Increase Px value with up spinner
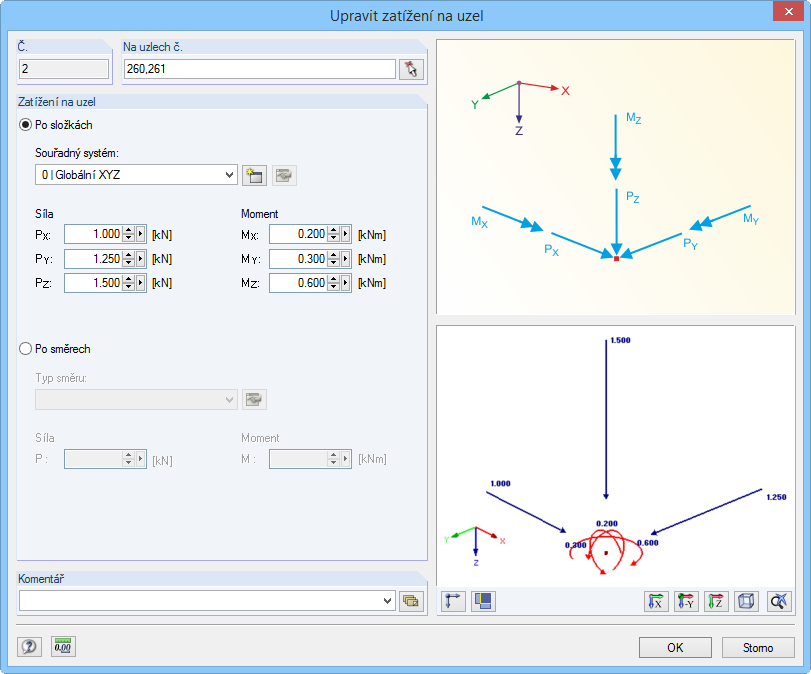Screen dimensions: 811x674 (128, 230)
